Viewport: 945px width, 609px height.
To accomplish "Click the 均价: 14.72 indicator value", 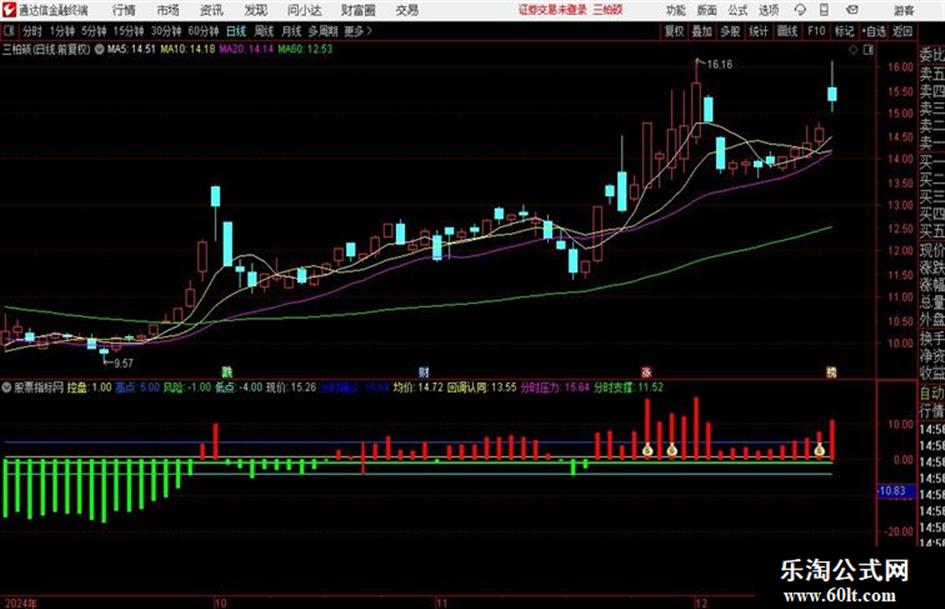I will 418,387.
